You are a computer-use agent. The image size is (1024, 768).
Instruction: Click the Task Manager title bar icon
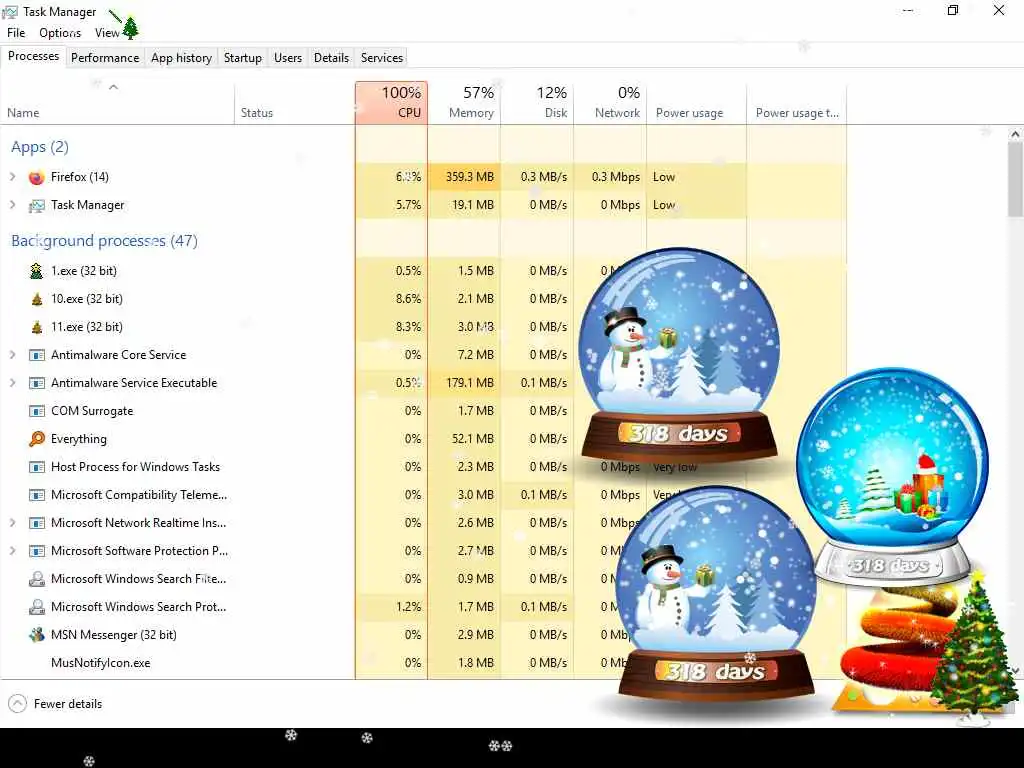[10, 12]
